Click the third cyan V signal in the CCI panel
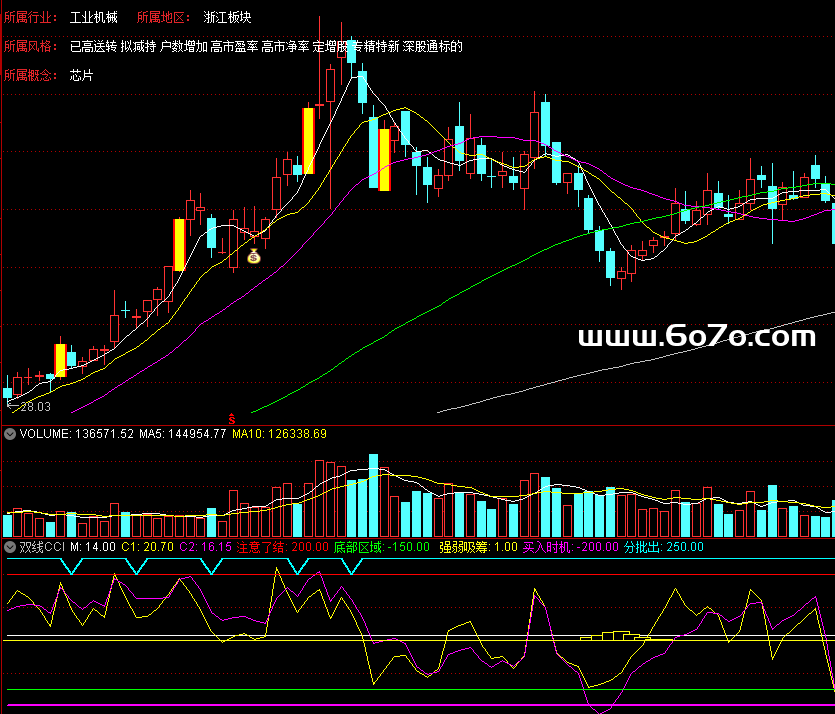The height and width of the screenshot is (714, 835). (211, 566)
